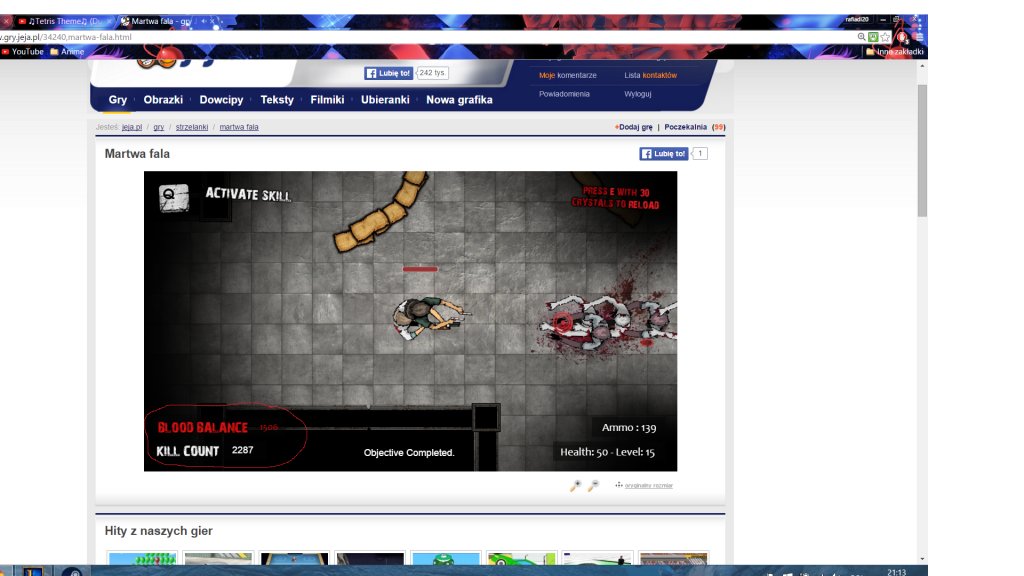Open Powiadomienia link
The height and width of the screenshot is (576, 1024).
pyautogui.click(x=564, y=94)
